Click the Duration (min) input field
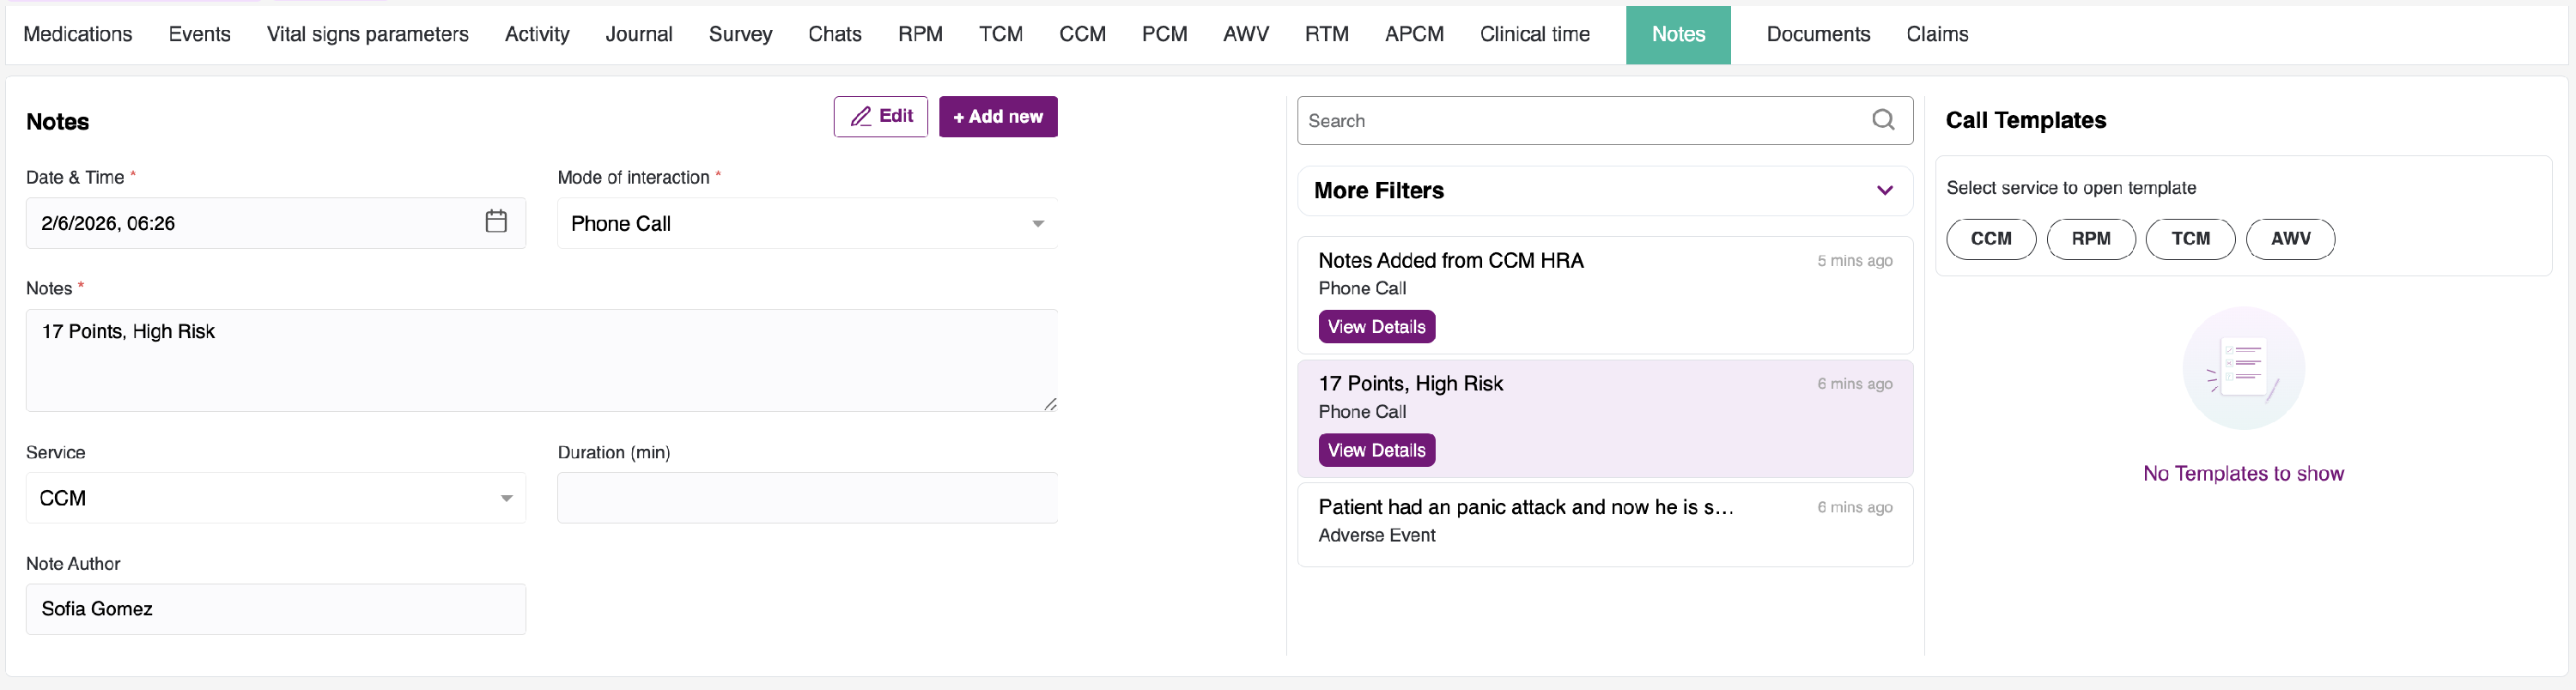The image size is (2576, 690). click(806, 498)
